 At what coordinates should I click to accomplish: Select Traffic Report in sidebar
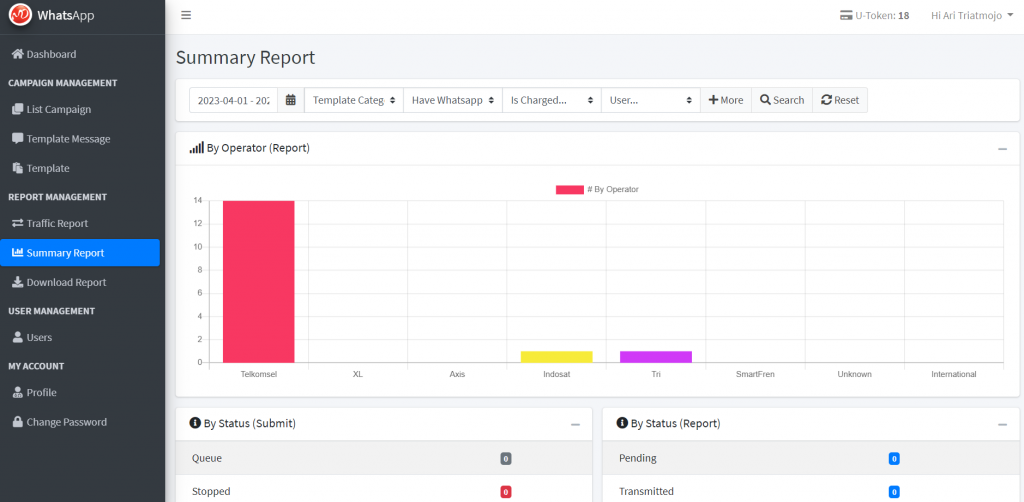click(x=57, y=224)
